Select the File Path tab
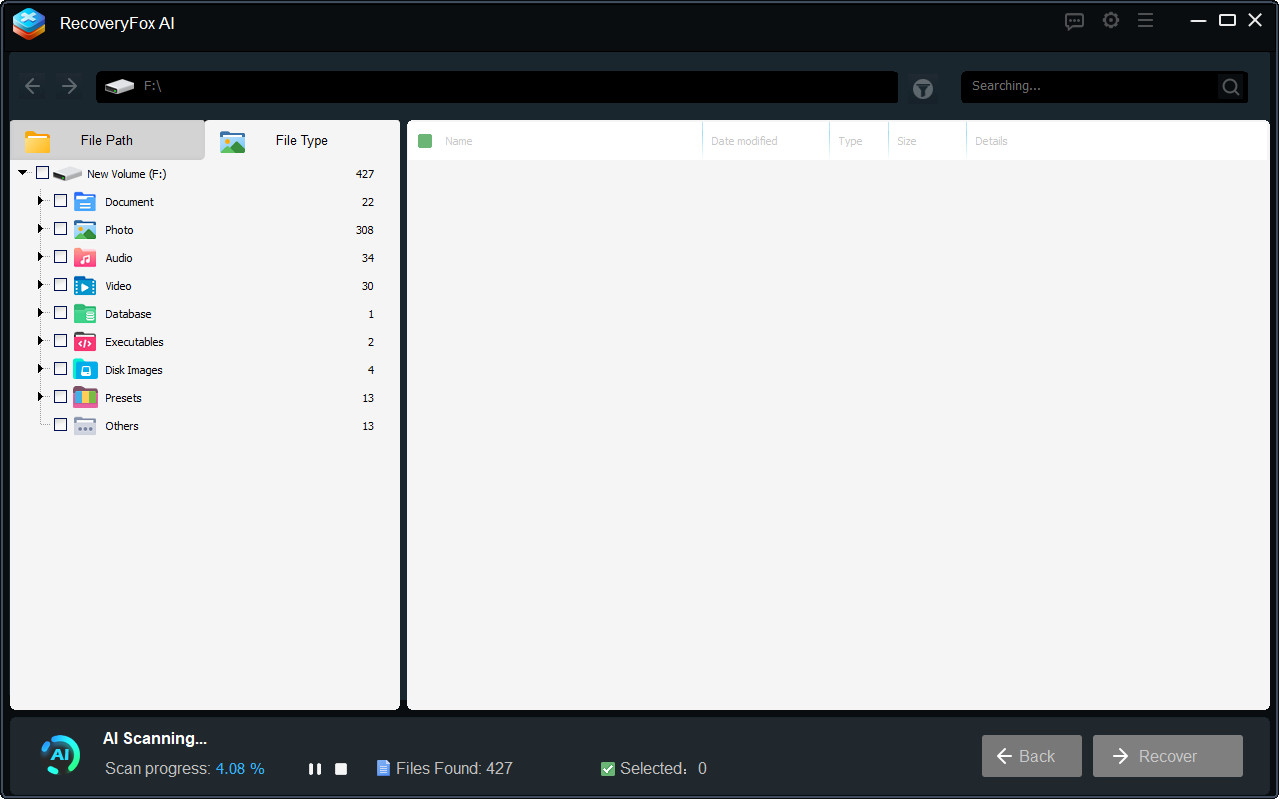Viewport: 1279px width, 799px height. pos(106,140)
